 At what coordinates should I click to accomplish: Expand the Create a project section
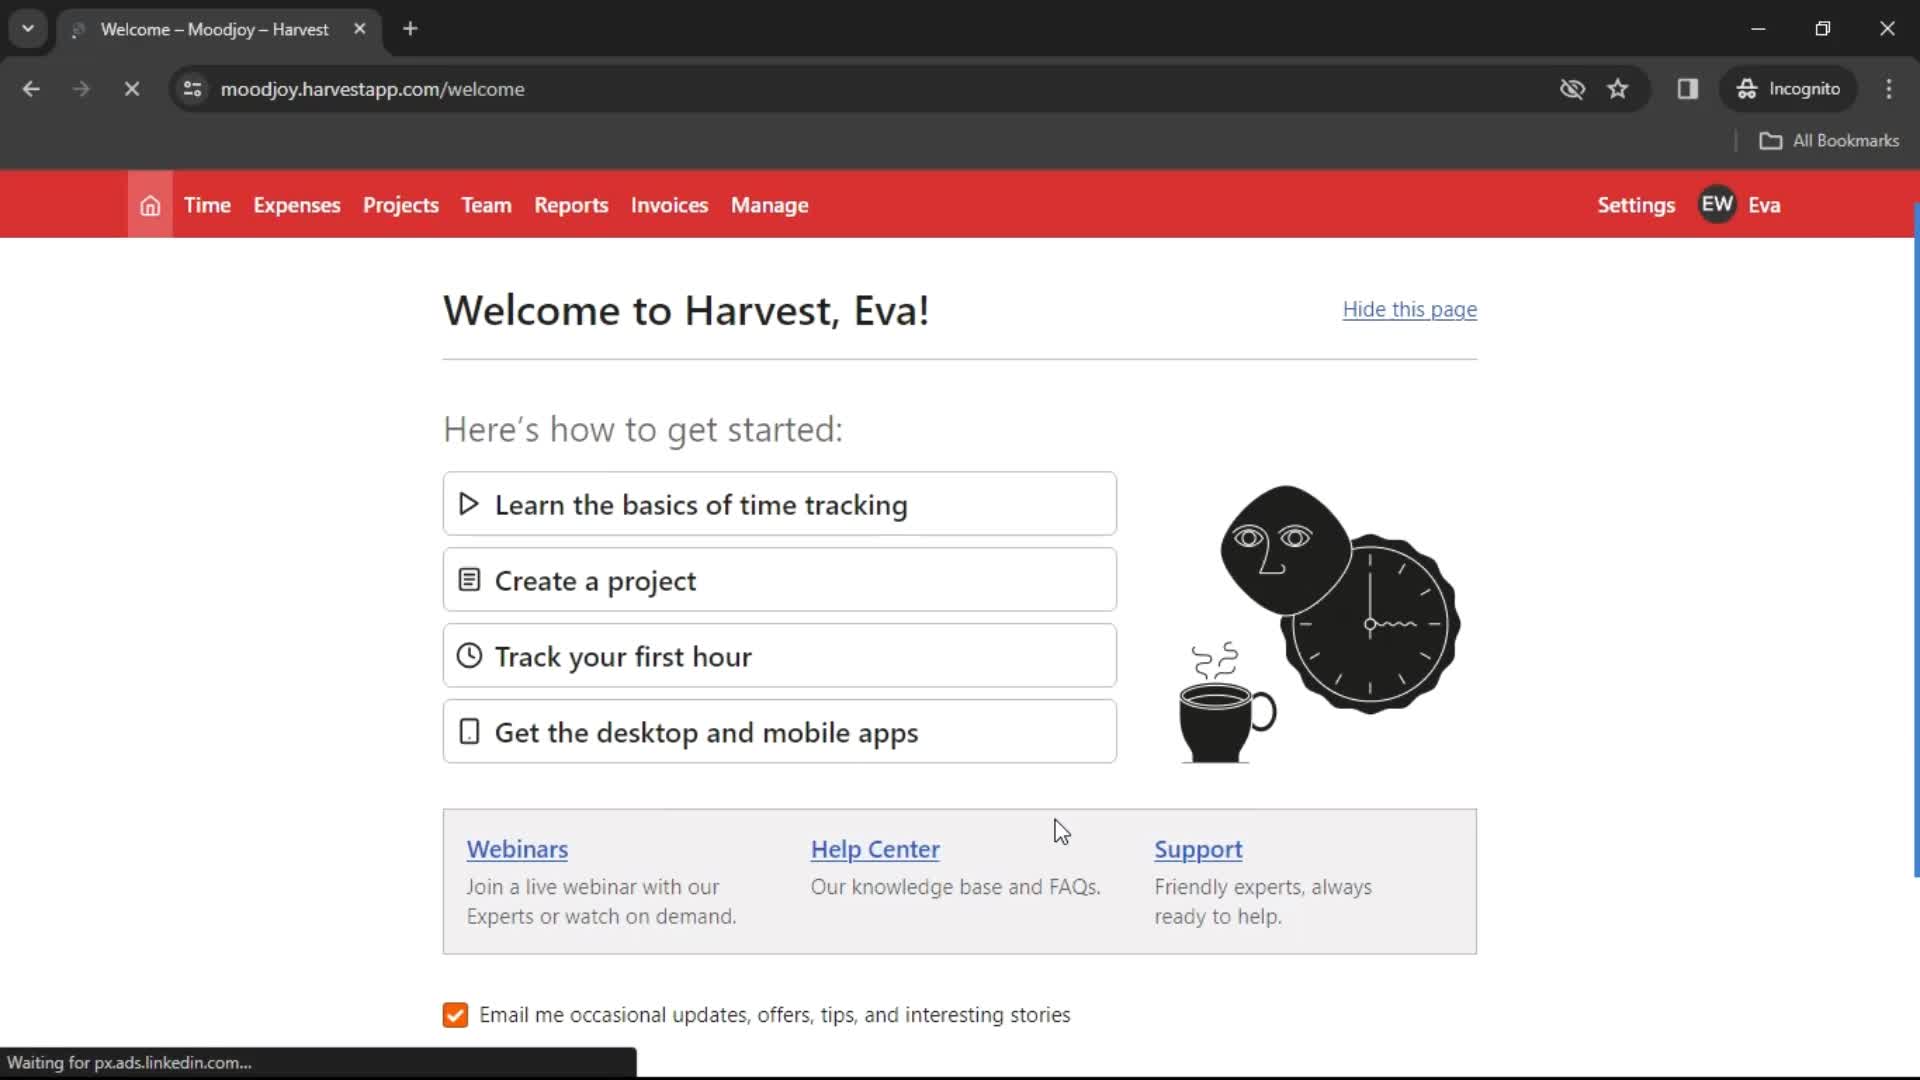(x=781, y=580)
